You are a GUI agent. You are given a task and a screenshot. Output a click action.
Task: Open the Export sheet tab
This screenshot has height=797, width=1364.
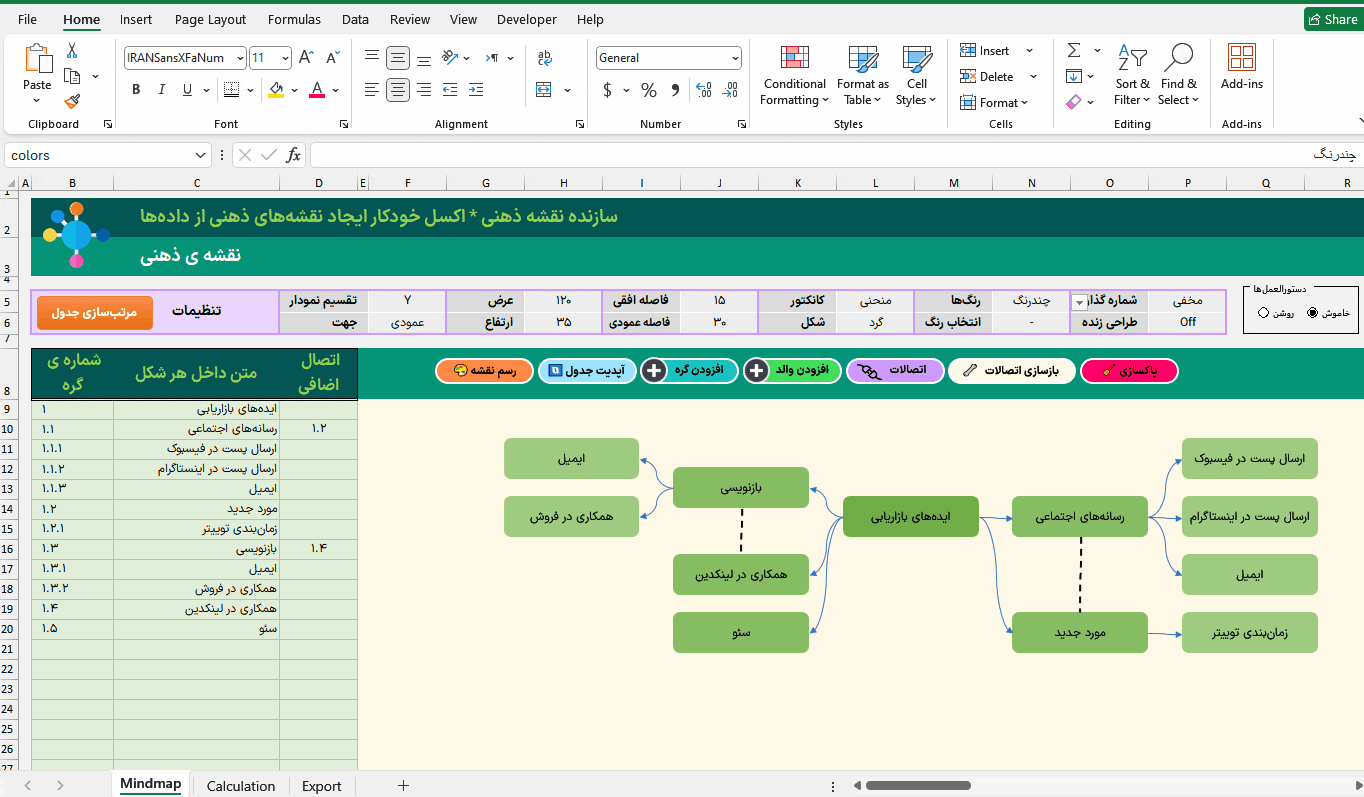(322, 786)
